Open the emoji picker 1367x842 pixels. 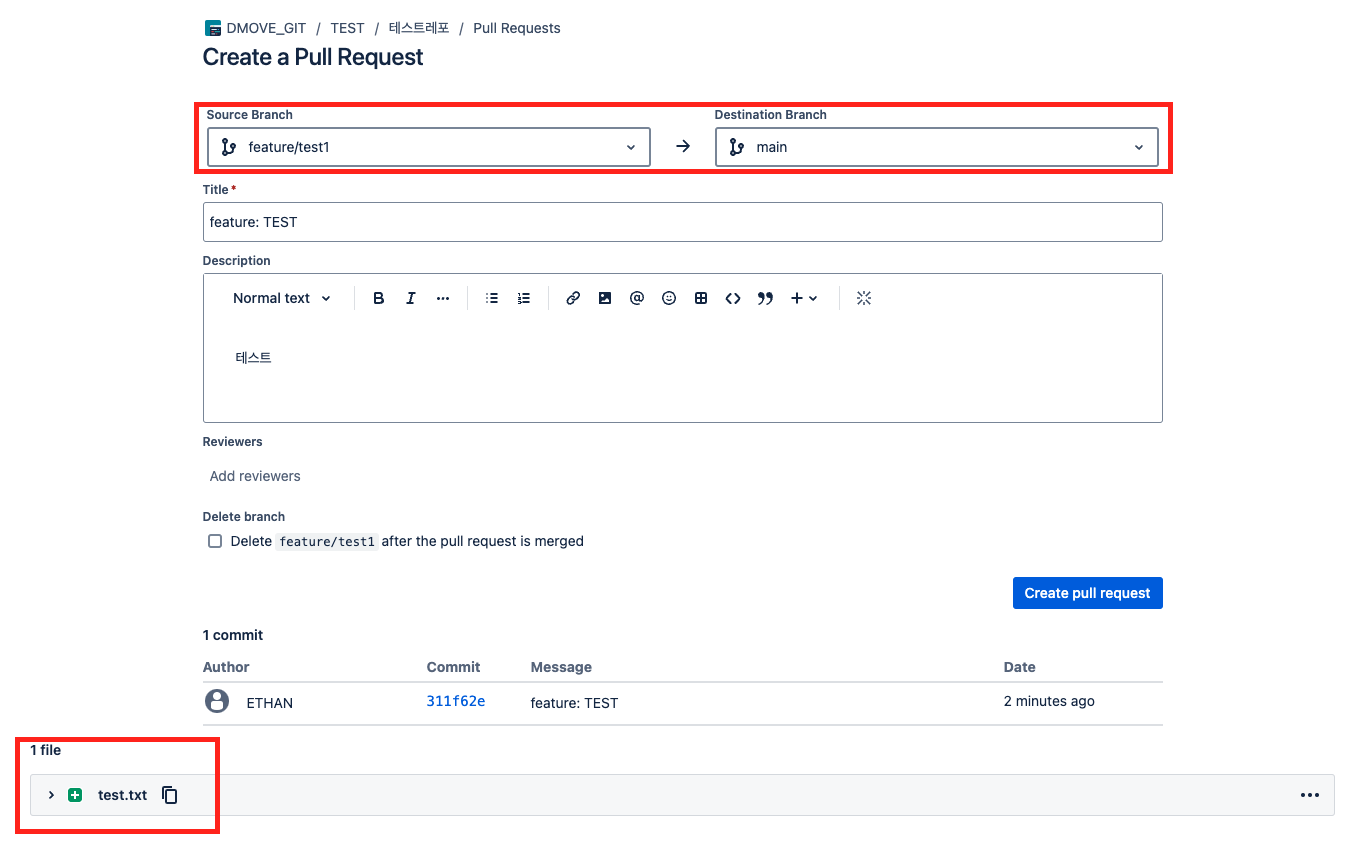[x=669, y=298]
